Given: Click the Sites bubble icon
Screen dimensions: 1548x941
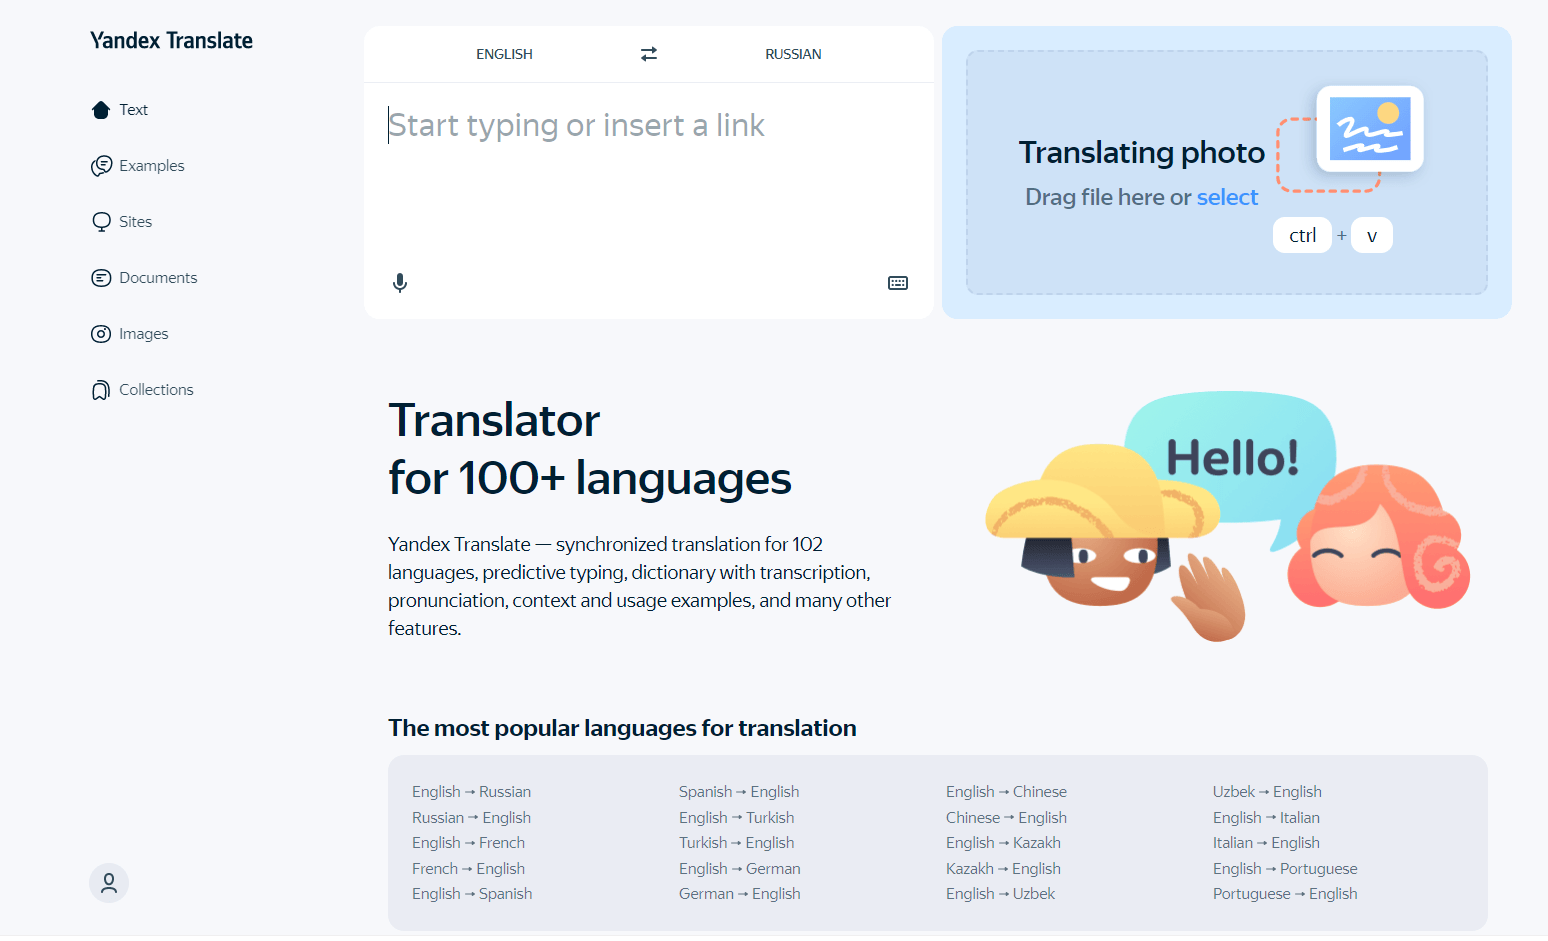Looking at the screenshot, I should [x=101, y=222].
